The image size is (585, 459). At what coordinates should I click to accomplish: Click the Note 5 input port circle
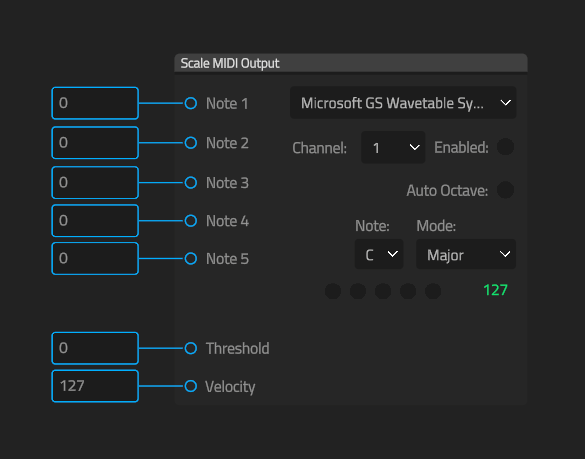191,259
